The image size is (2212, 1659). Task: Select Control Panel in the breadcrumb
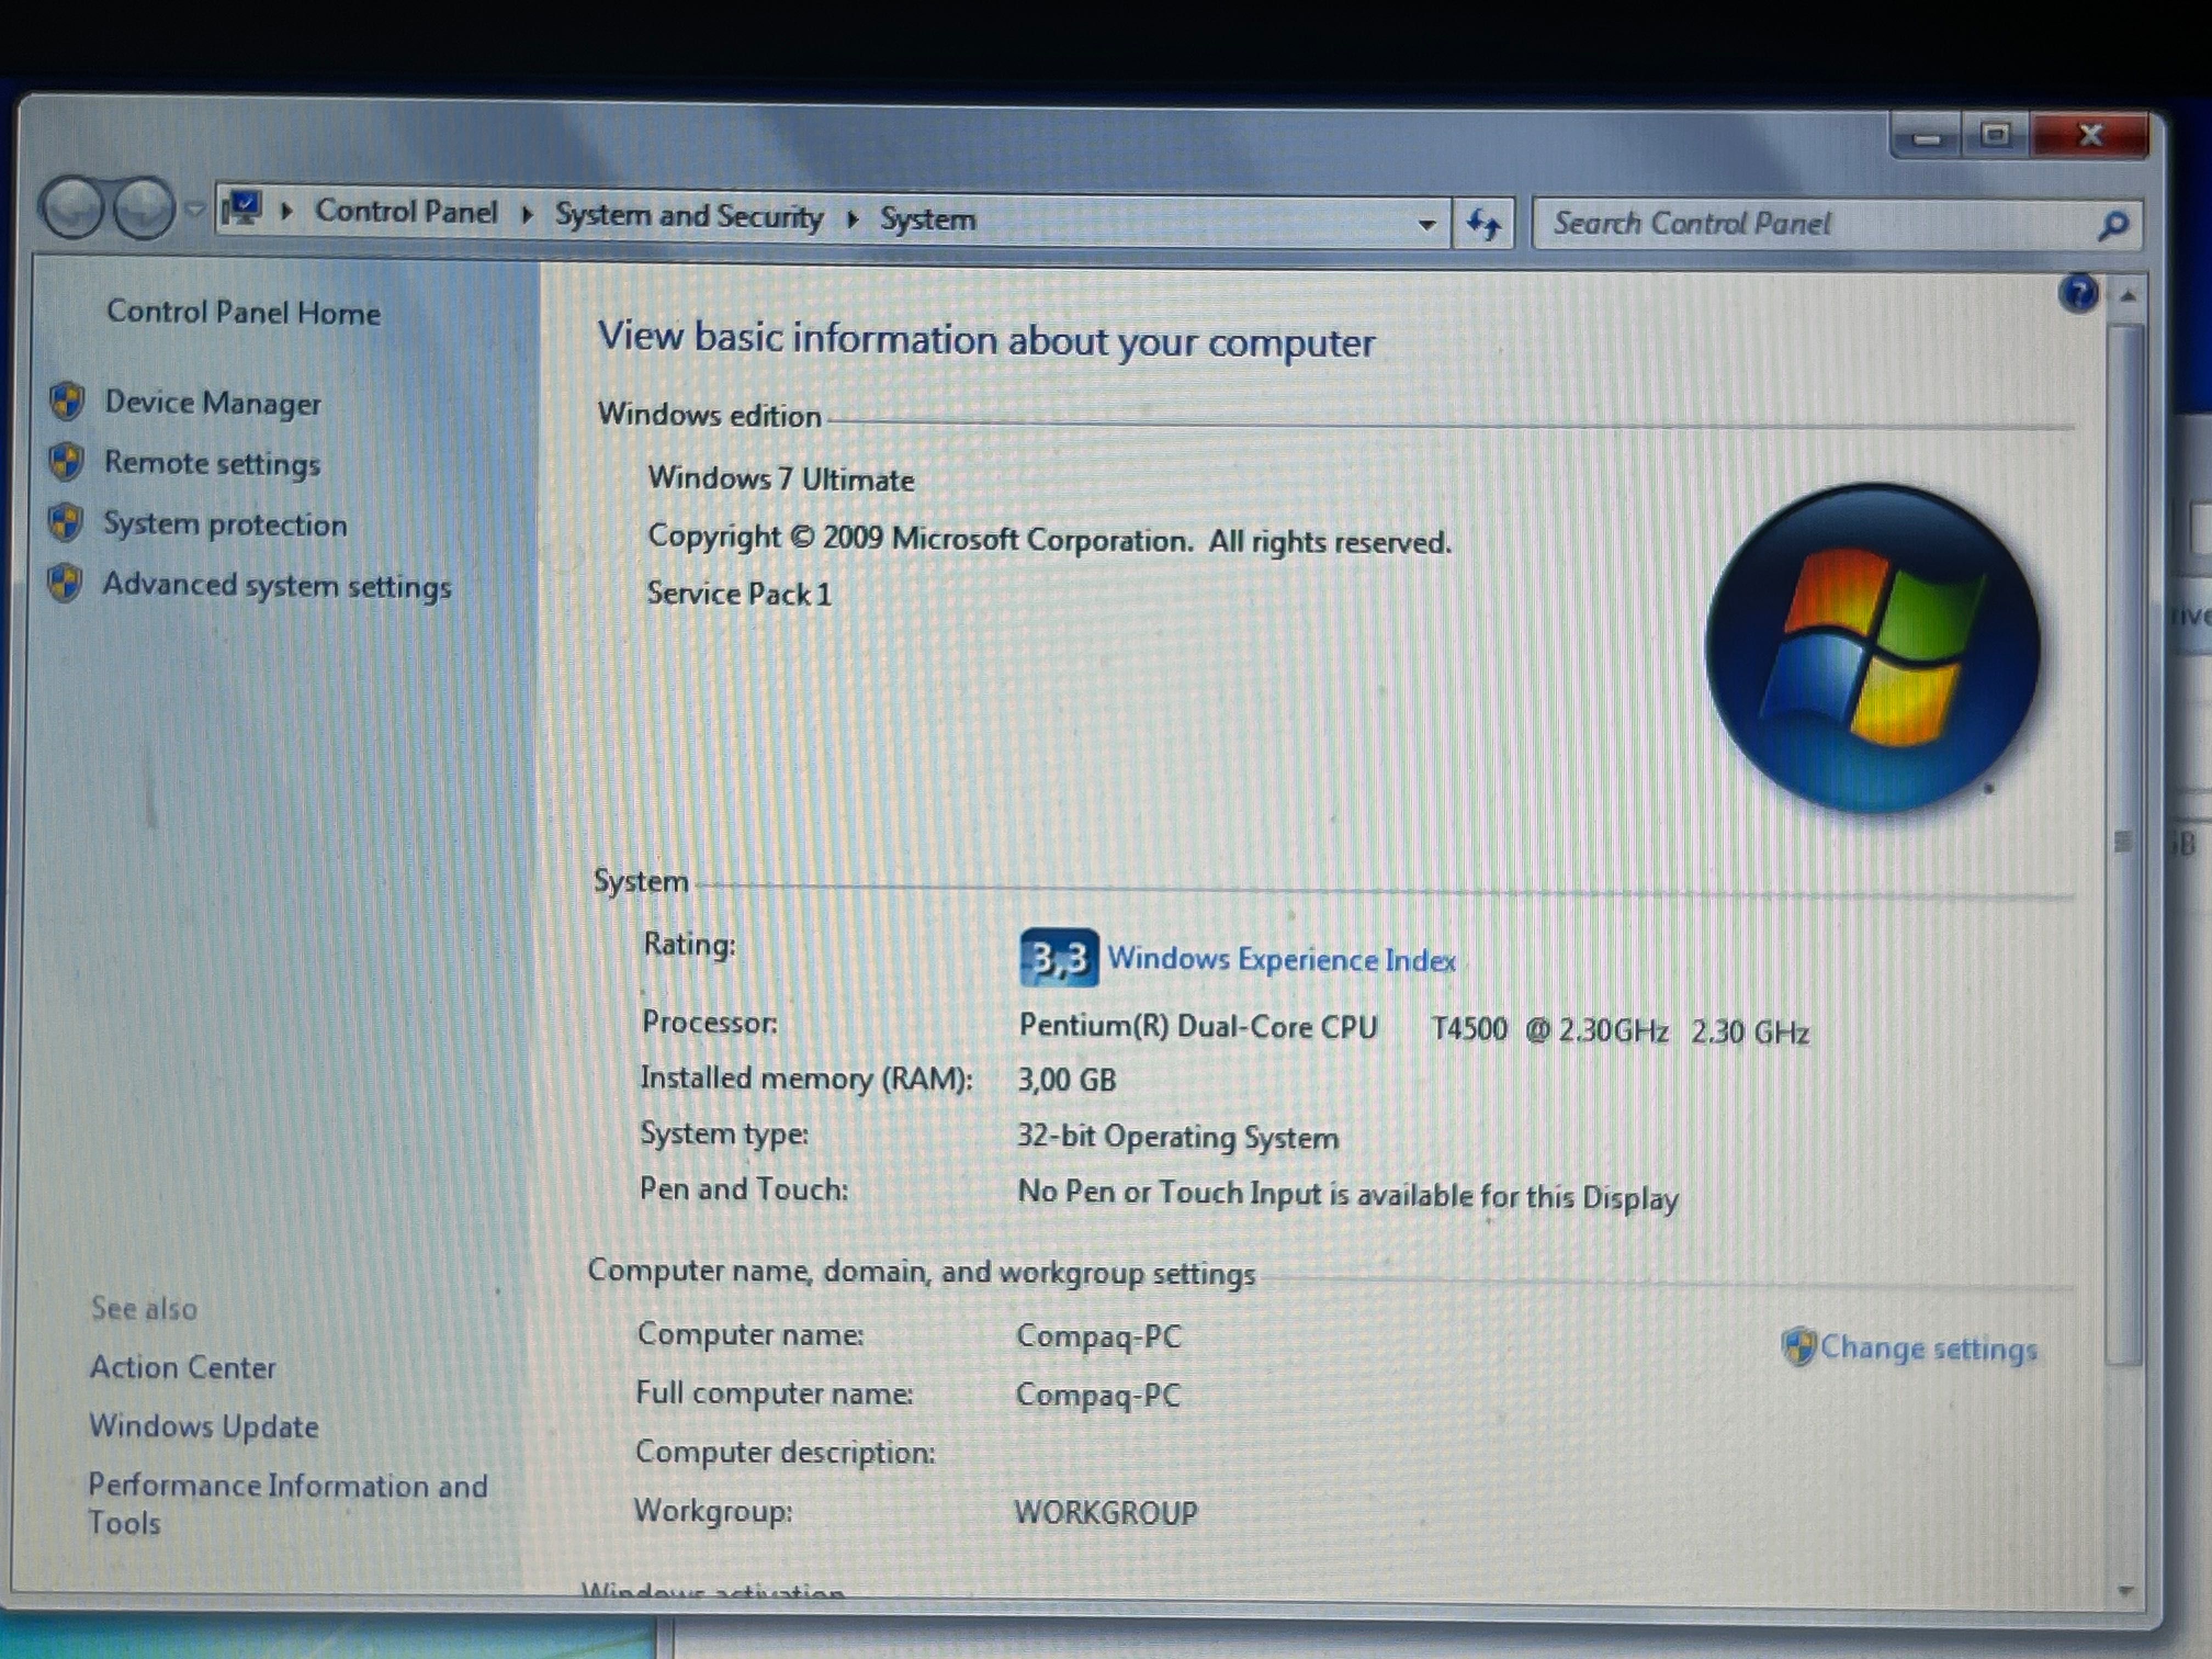406,212
